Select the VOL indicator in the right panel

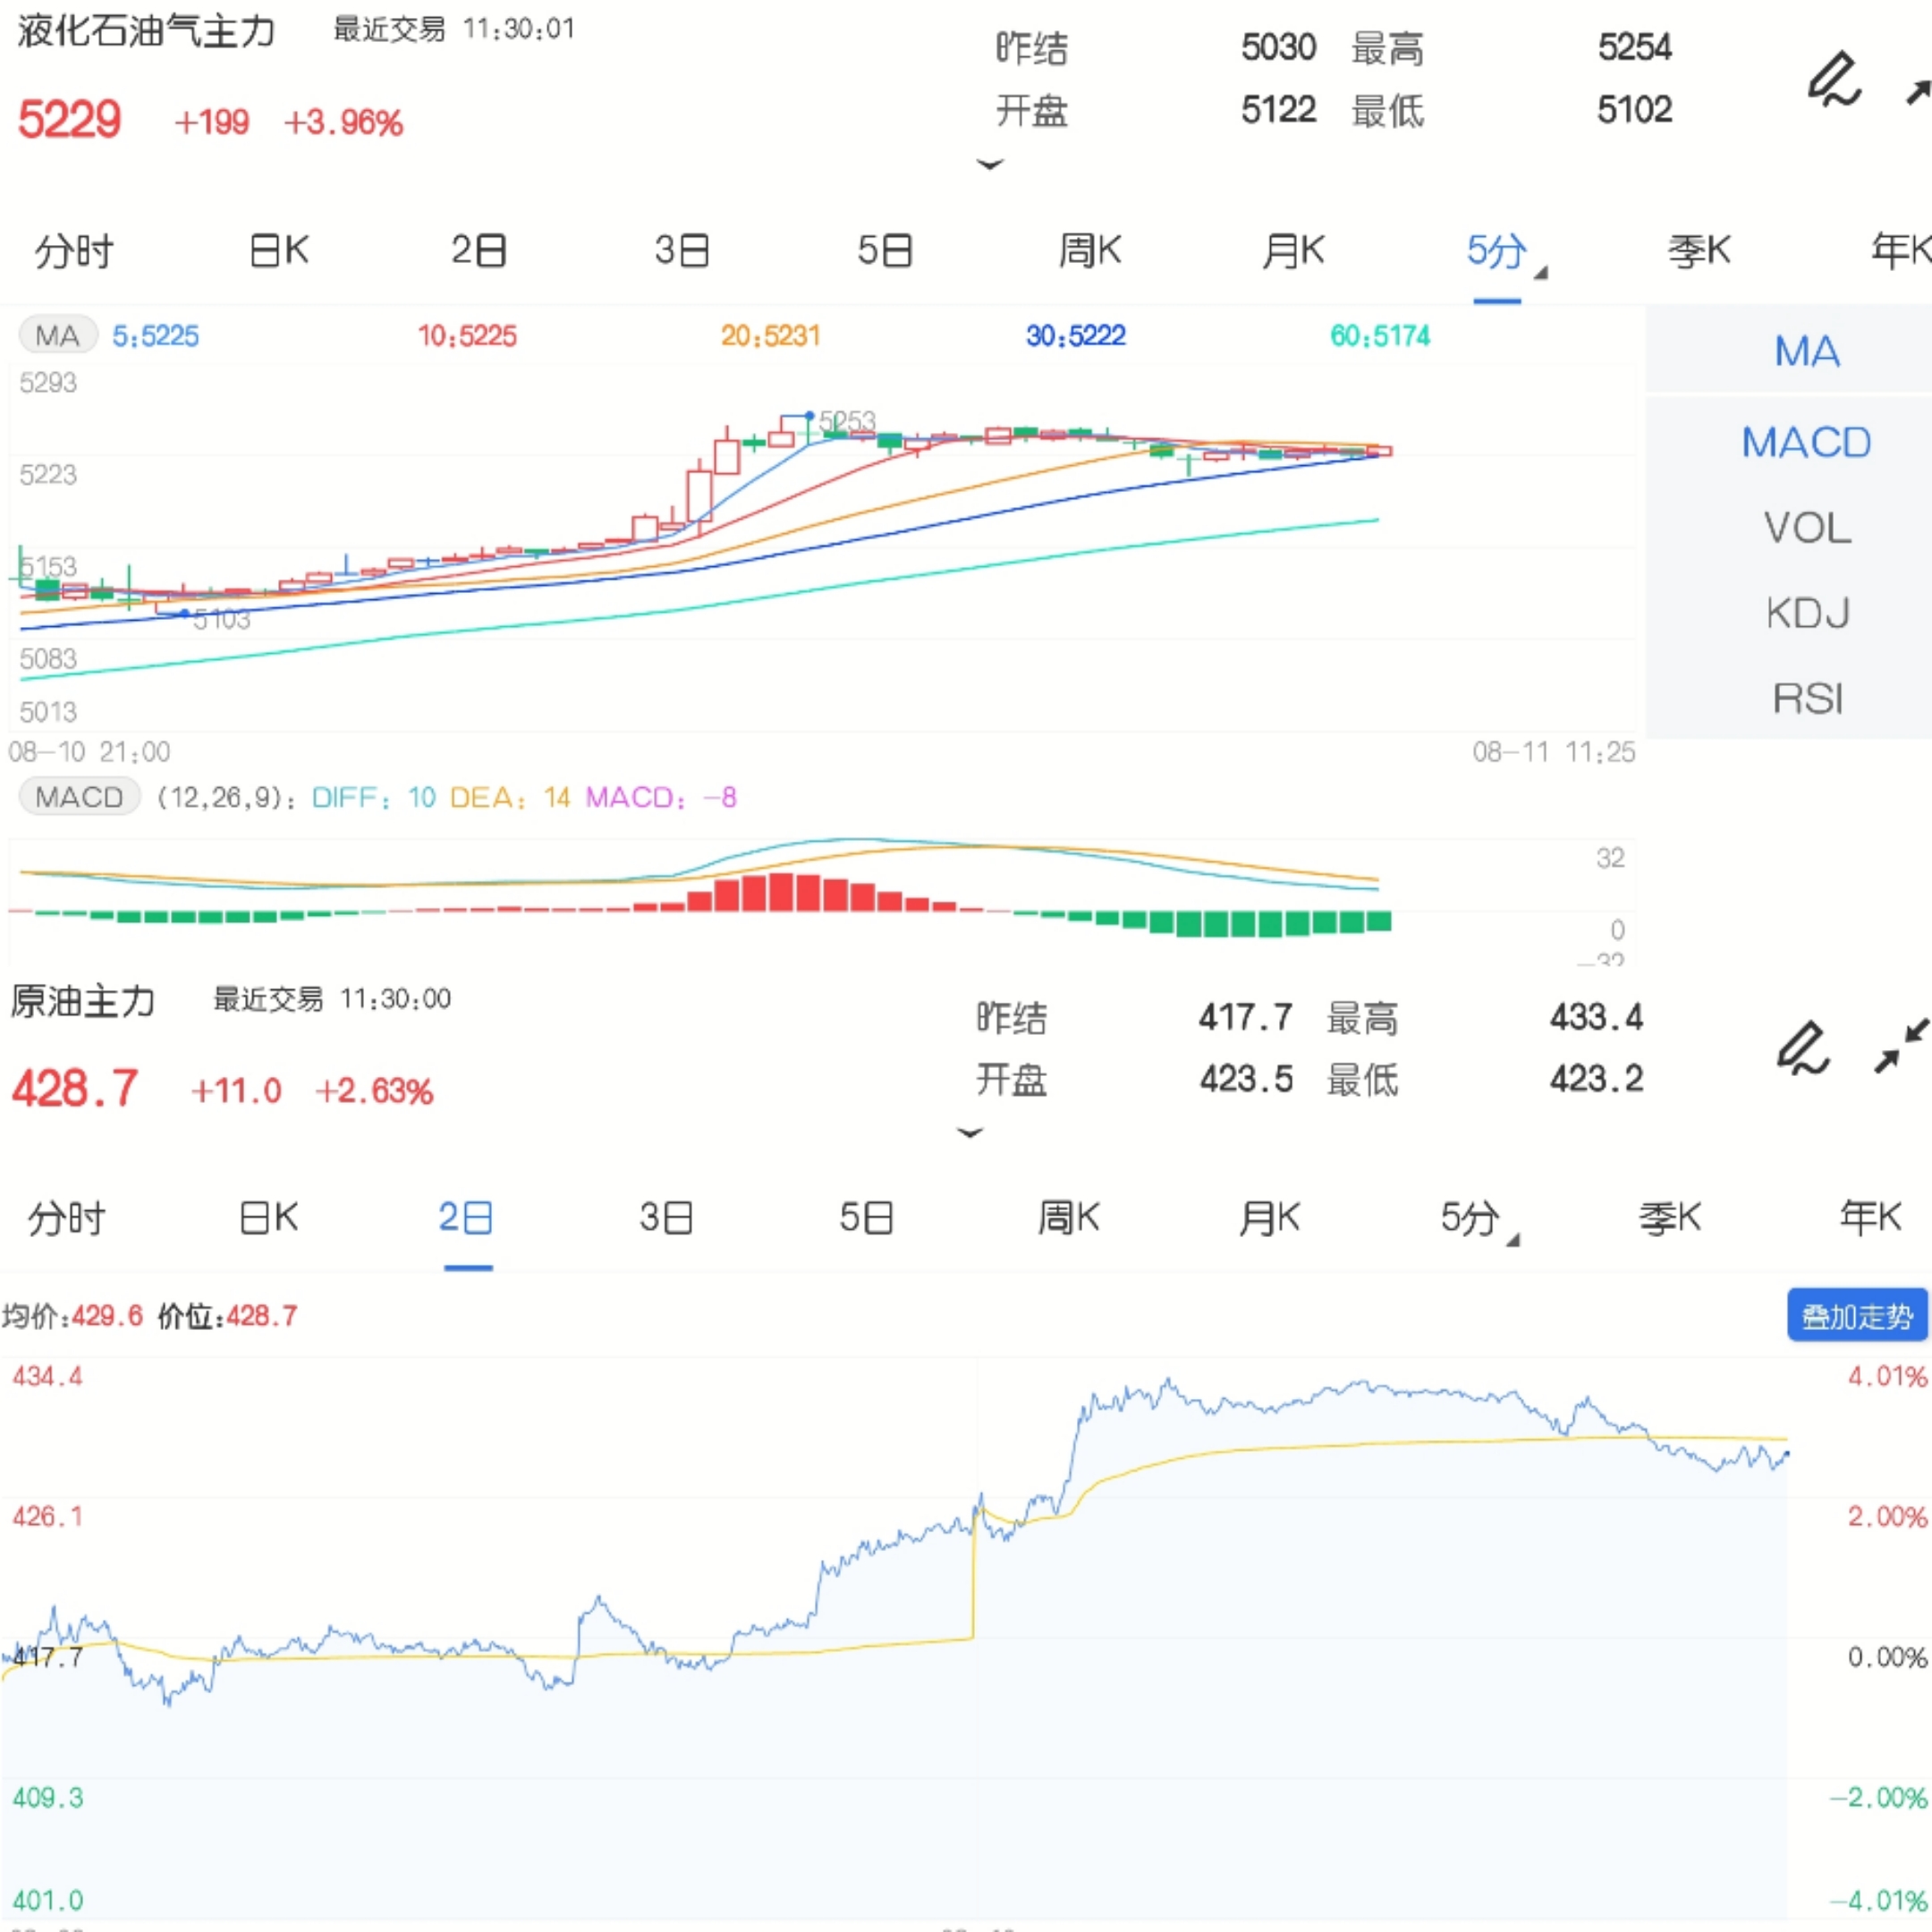coord(1806,528)
